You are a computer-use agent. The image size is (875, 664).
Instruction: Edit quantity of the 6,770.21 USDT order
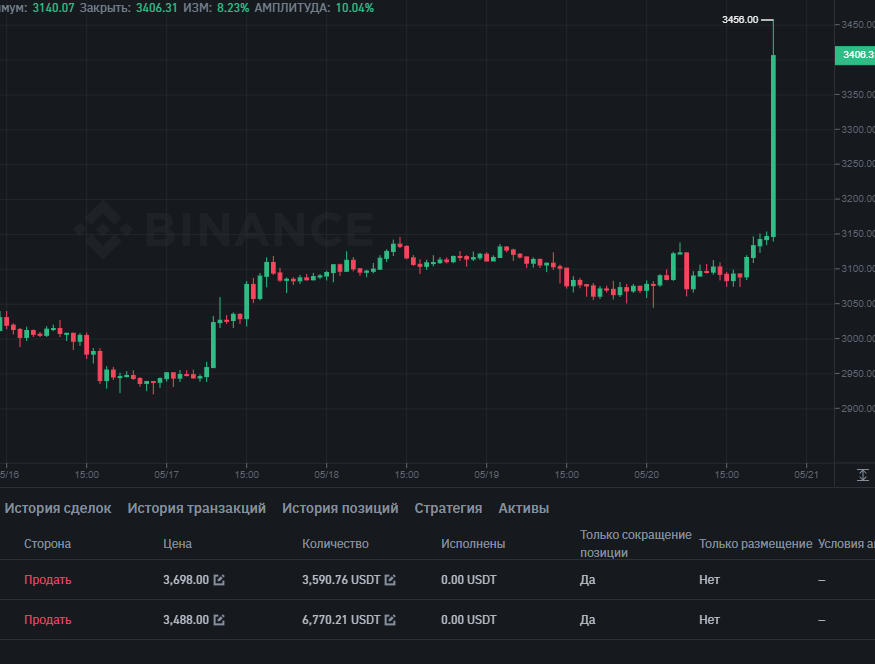coord(391,620)
